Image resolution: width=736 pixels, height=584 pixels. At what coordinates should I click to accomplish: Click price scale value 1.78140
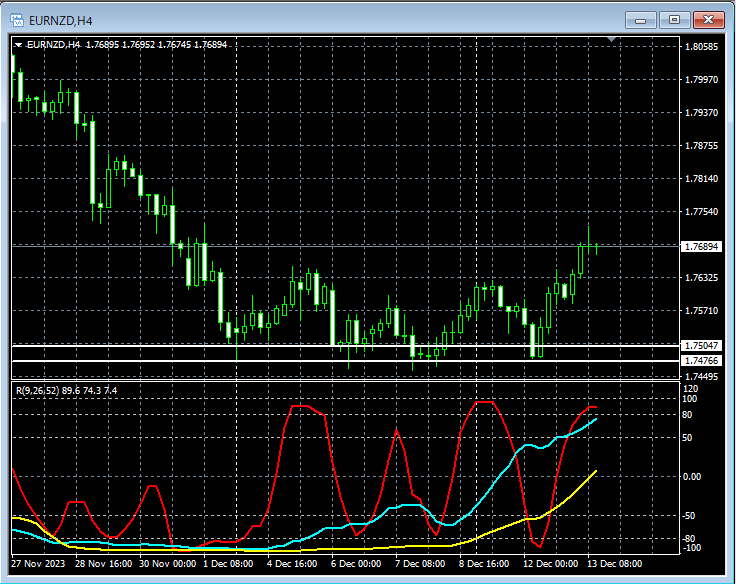(701, 179)
